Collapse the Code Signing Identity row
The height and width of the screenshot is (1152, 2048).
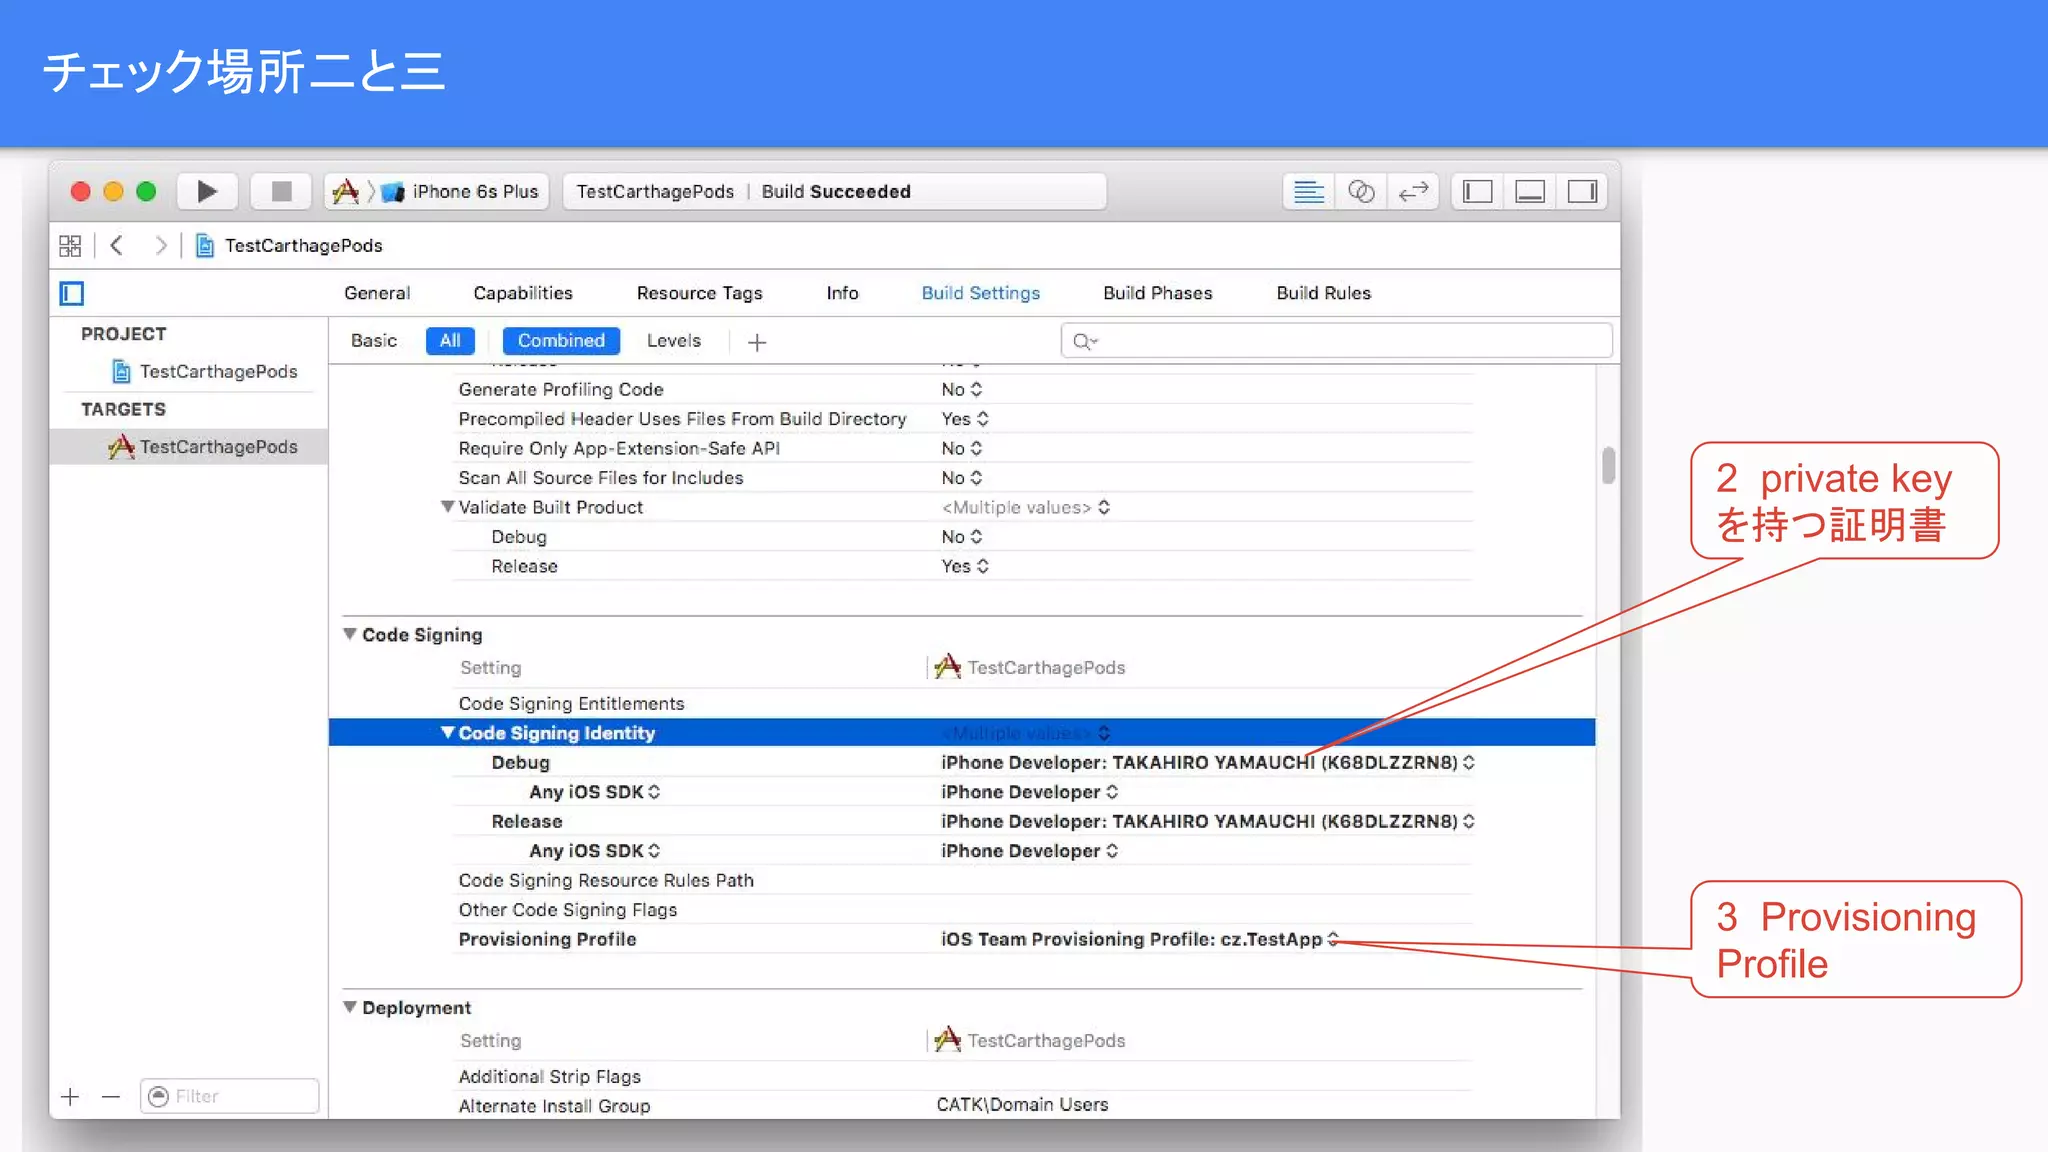tap(448, 733)
